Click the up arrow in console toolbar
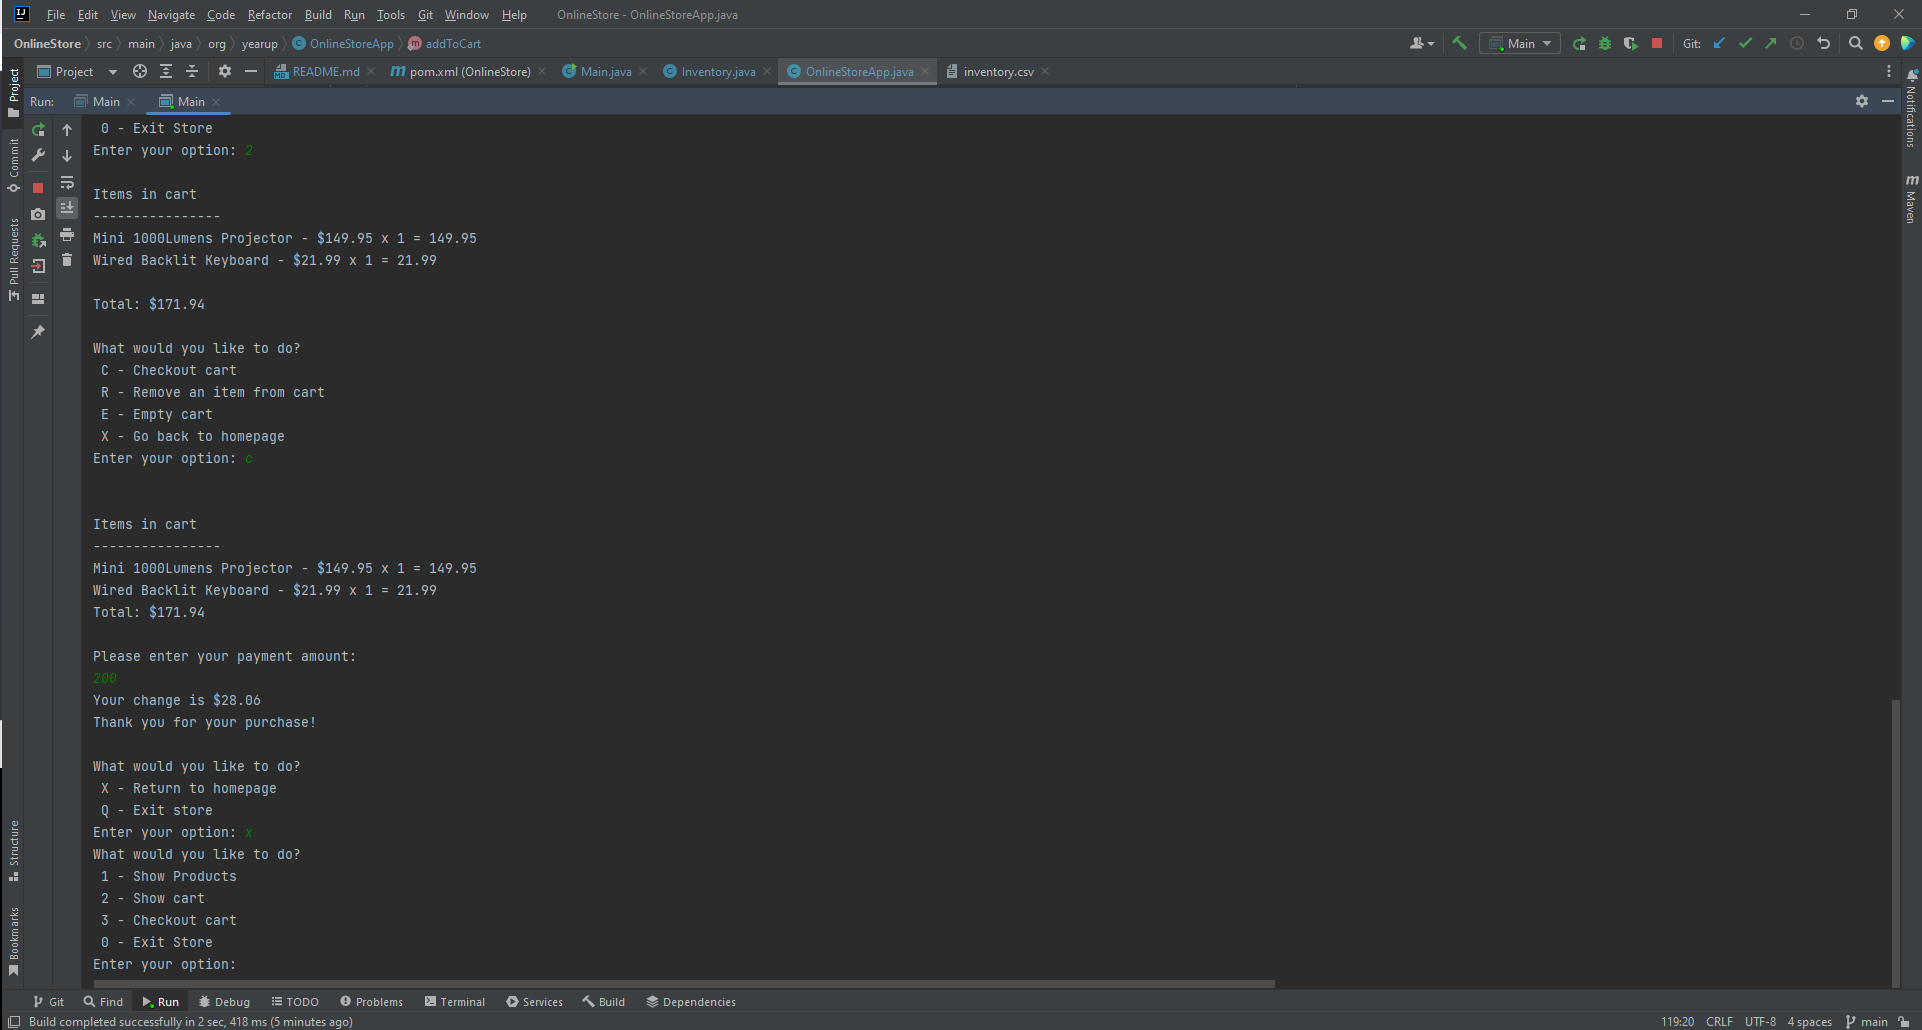 point(67,130)
